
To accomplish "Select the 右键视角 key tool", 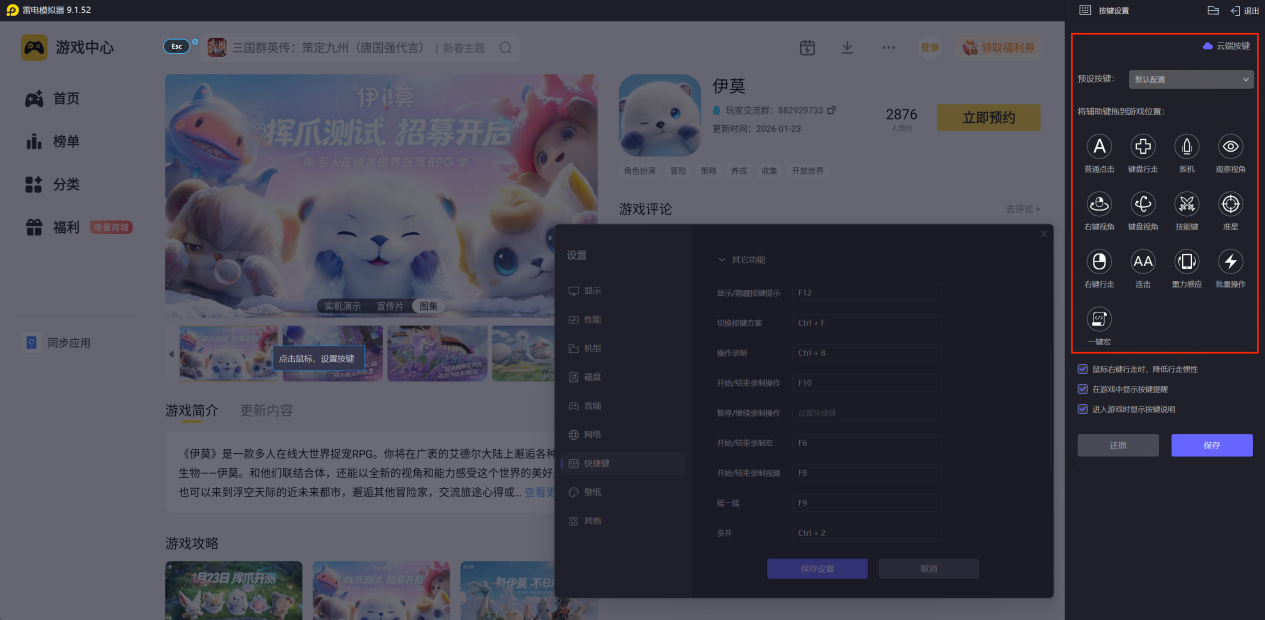I will pyautogui.click(x=1099, y=204).
